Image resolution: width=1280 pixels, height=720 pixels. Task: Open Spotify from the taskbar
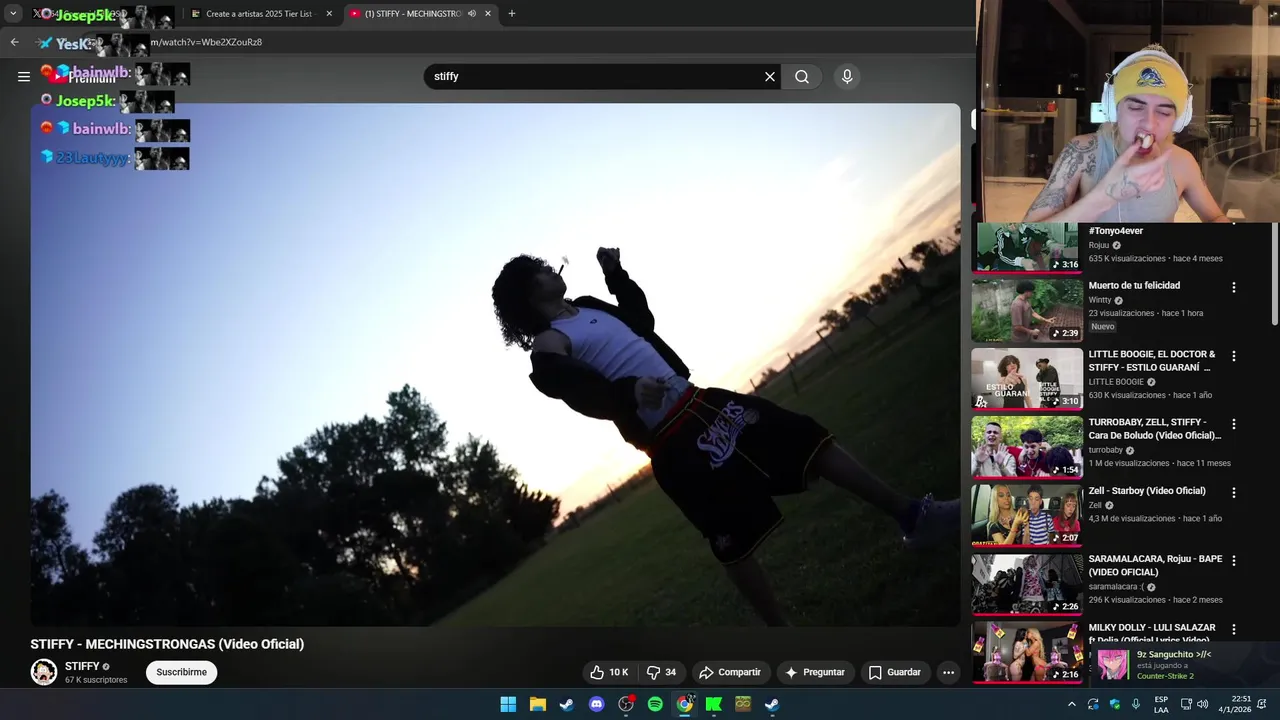(655, 704)
